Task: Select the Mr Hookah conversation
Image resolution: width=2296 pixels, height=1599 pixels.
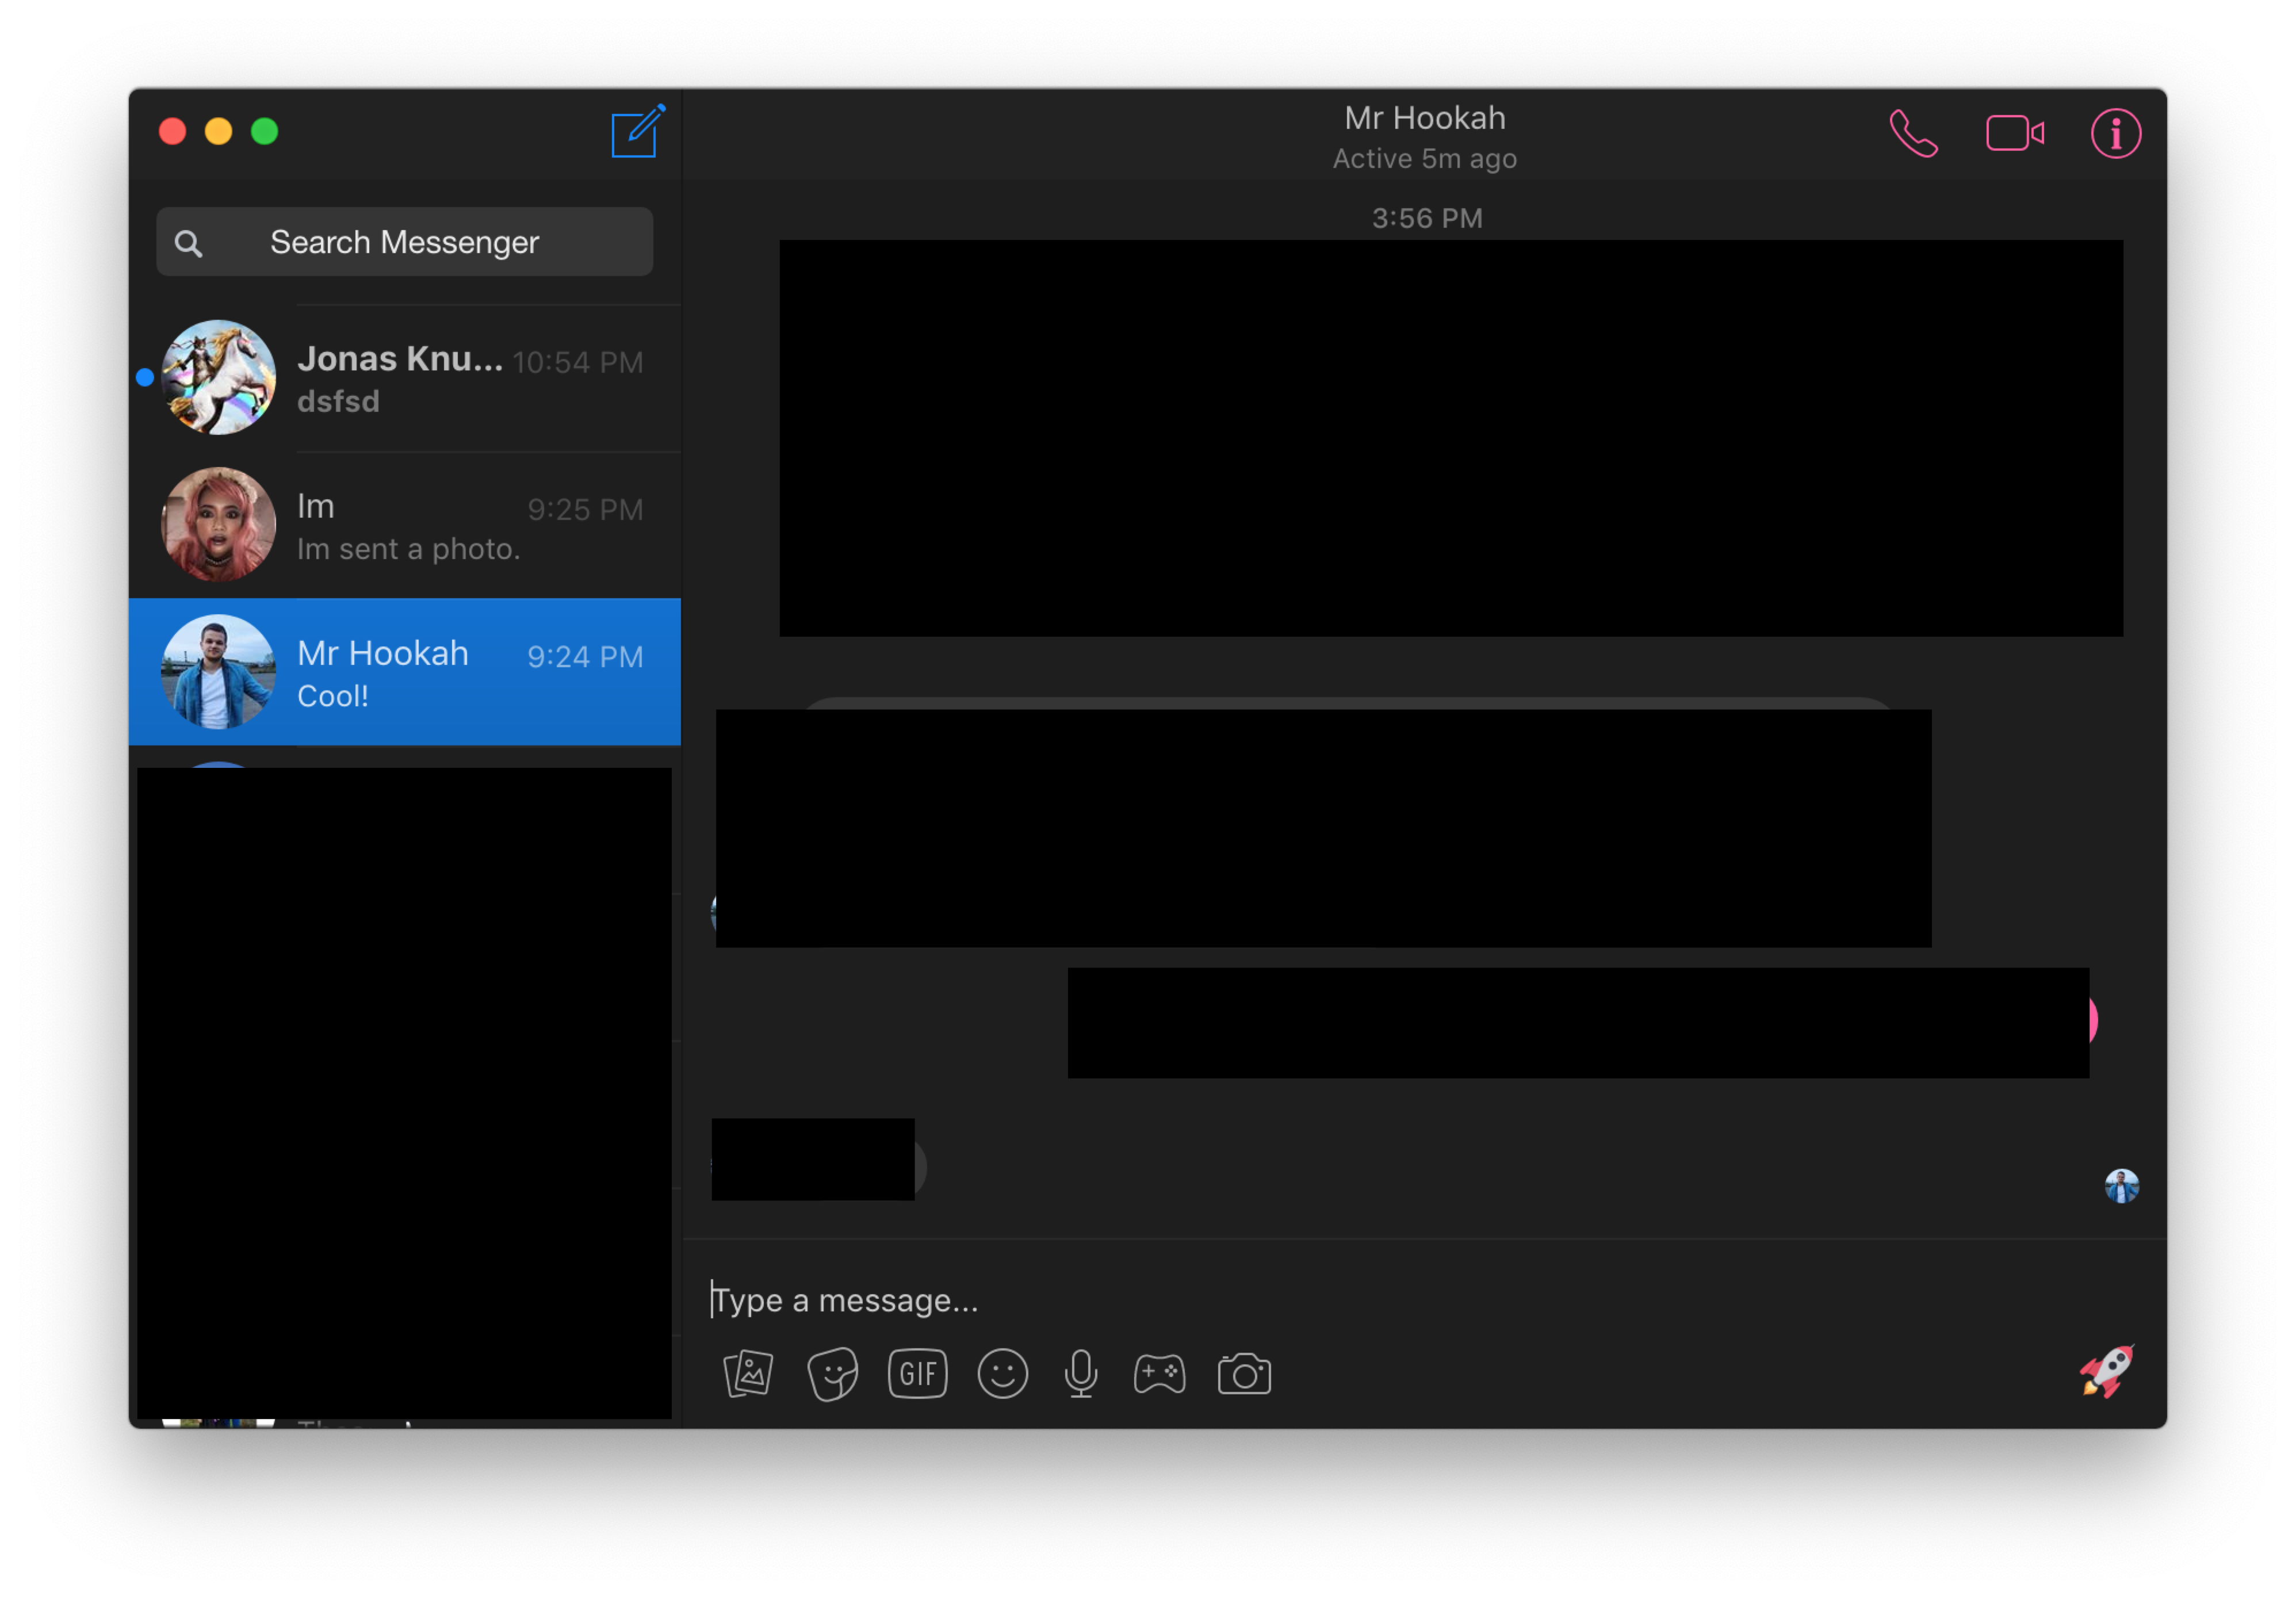Action: [x=405, y=672]
